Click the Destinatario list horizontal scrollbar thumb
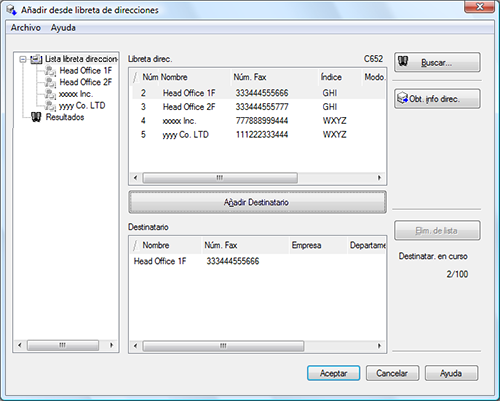Image resolution: width=500 pixels, height=401 pixels. point(223,346)
